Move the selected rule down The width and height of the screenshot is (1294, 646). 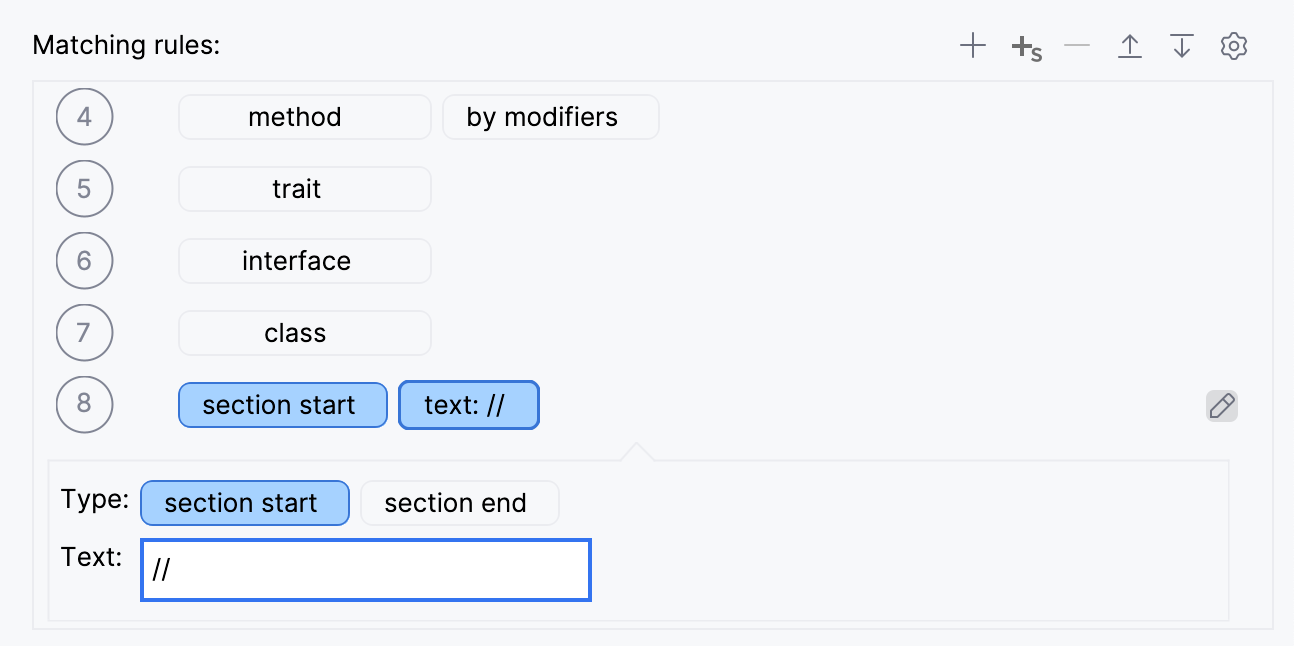1181,45
